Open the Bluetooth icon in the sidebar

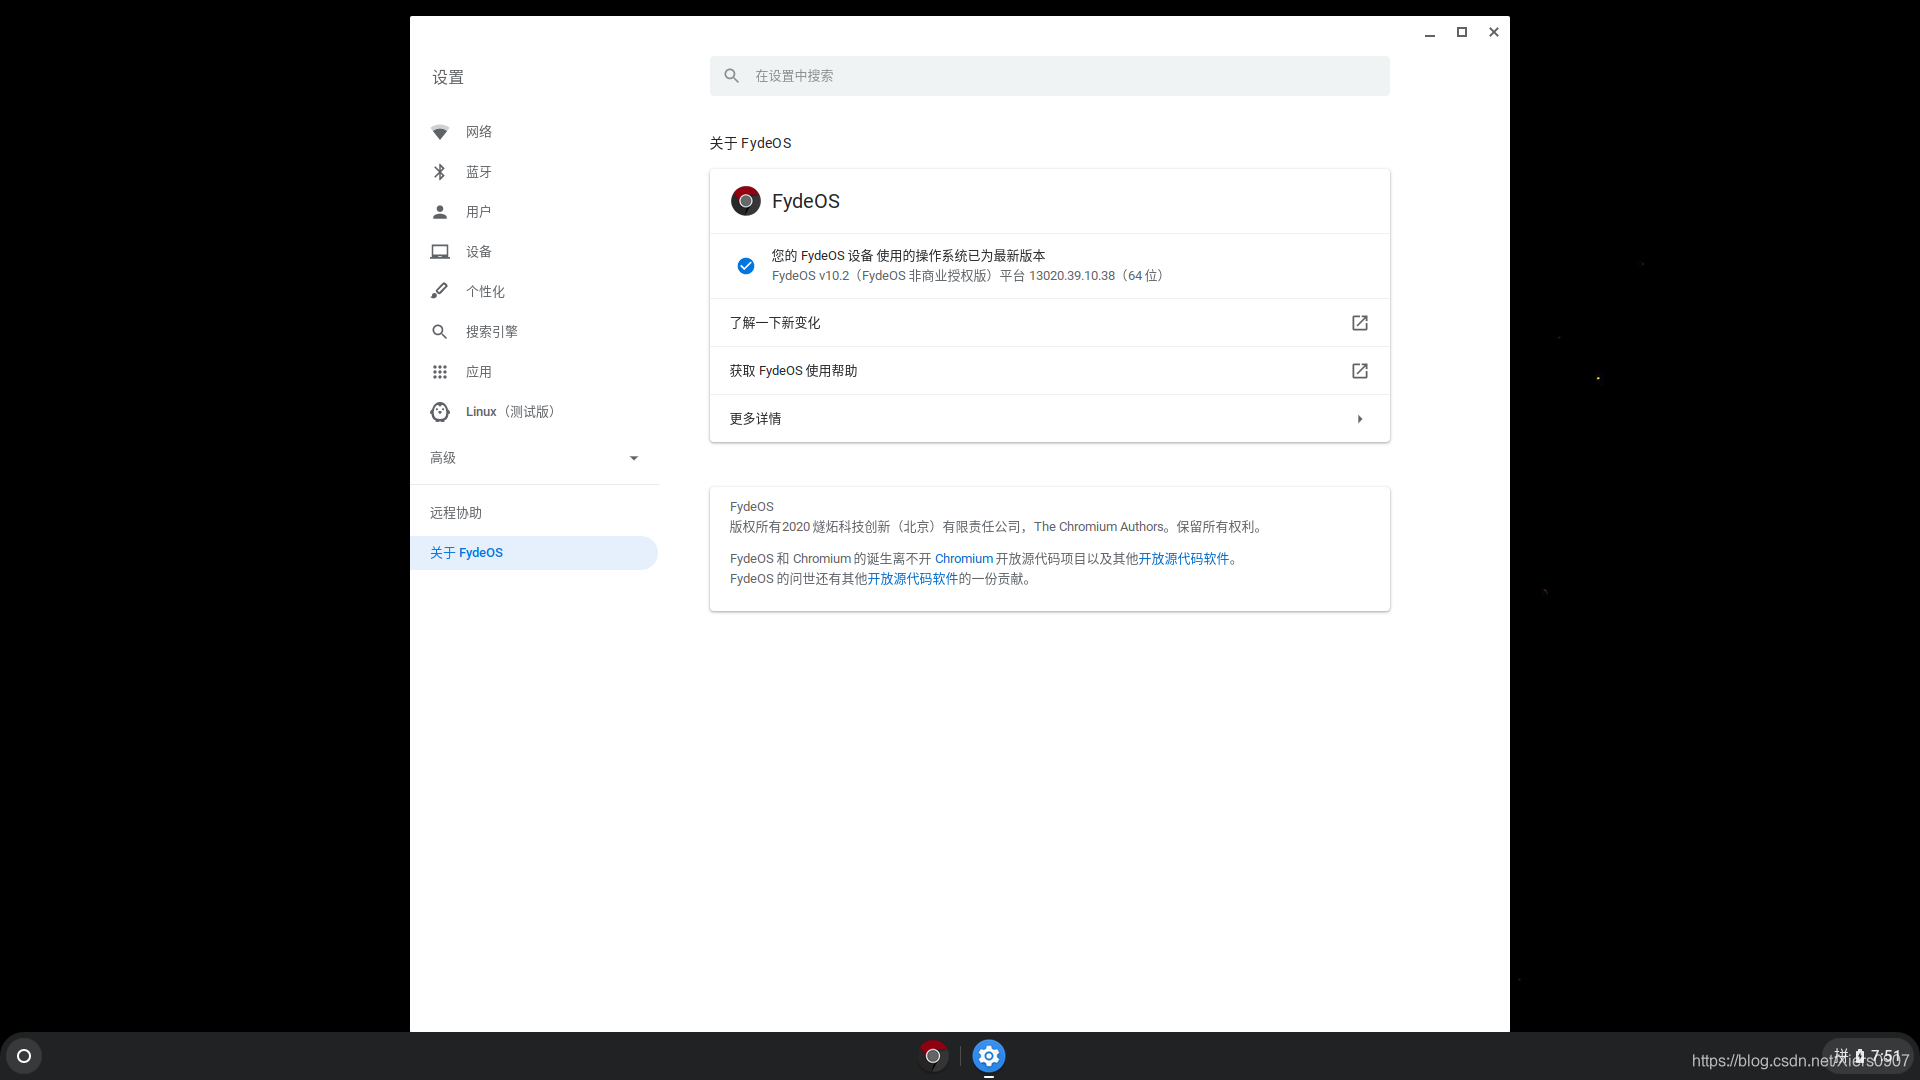440,172
